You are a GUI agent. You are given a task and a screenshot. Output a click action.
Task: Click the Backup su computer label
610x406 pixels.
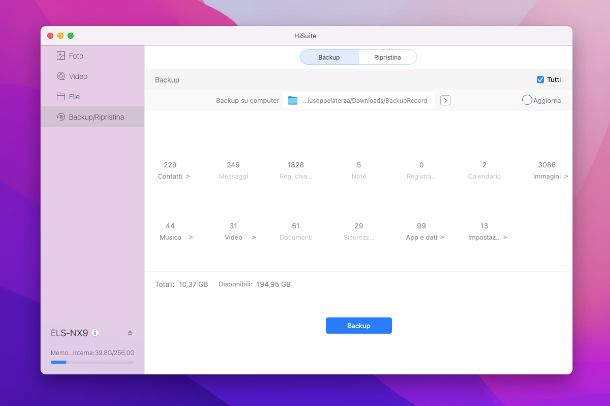[x=247, y=100]
